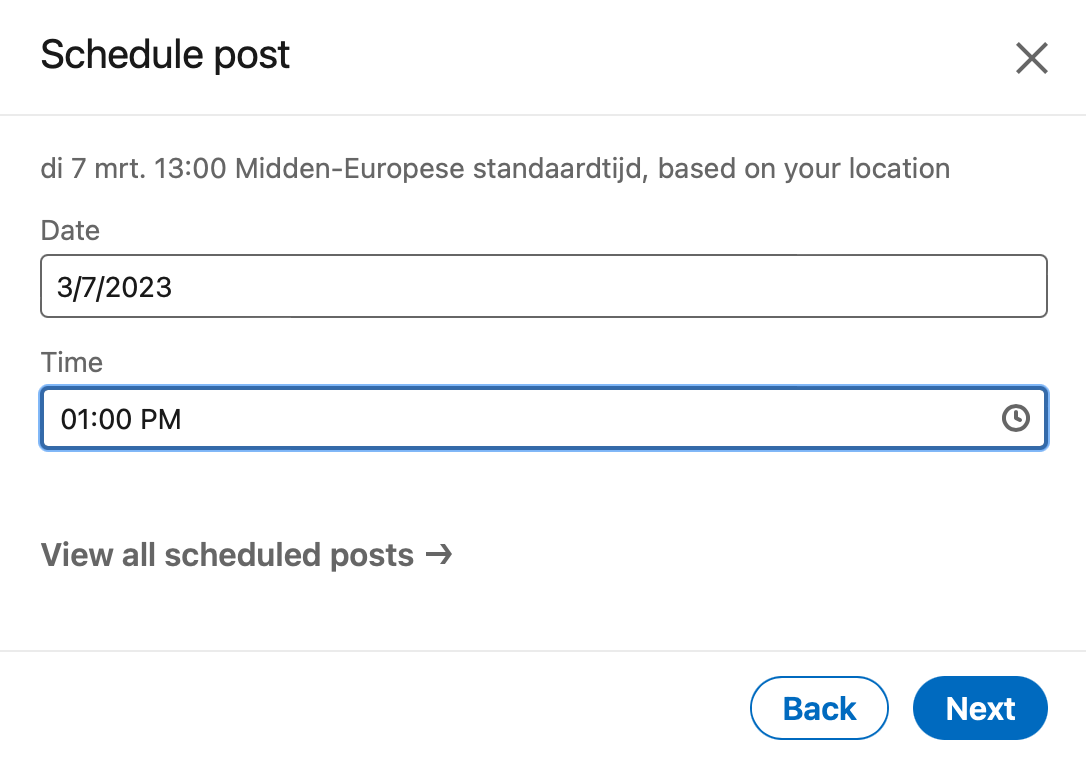The width and height of the screenshot is (1086, 760).
Task: Proceed with the Next button
Action: point(980,708)
